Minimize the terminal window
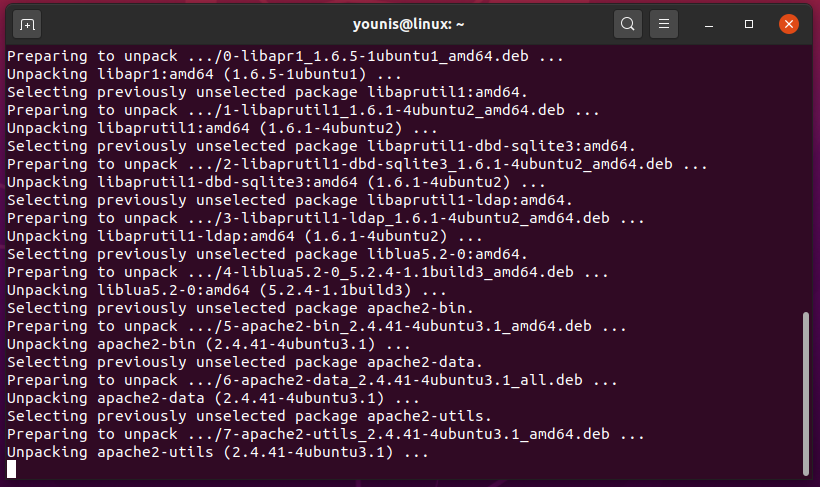Image resolution: width=820 pixels, height=487 pixels. (x=711, y=24)
